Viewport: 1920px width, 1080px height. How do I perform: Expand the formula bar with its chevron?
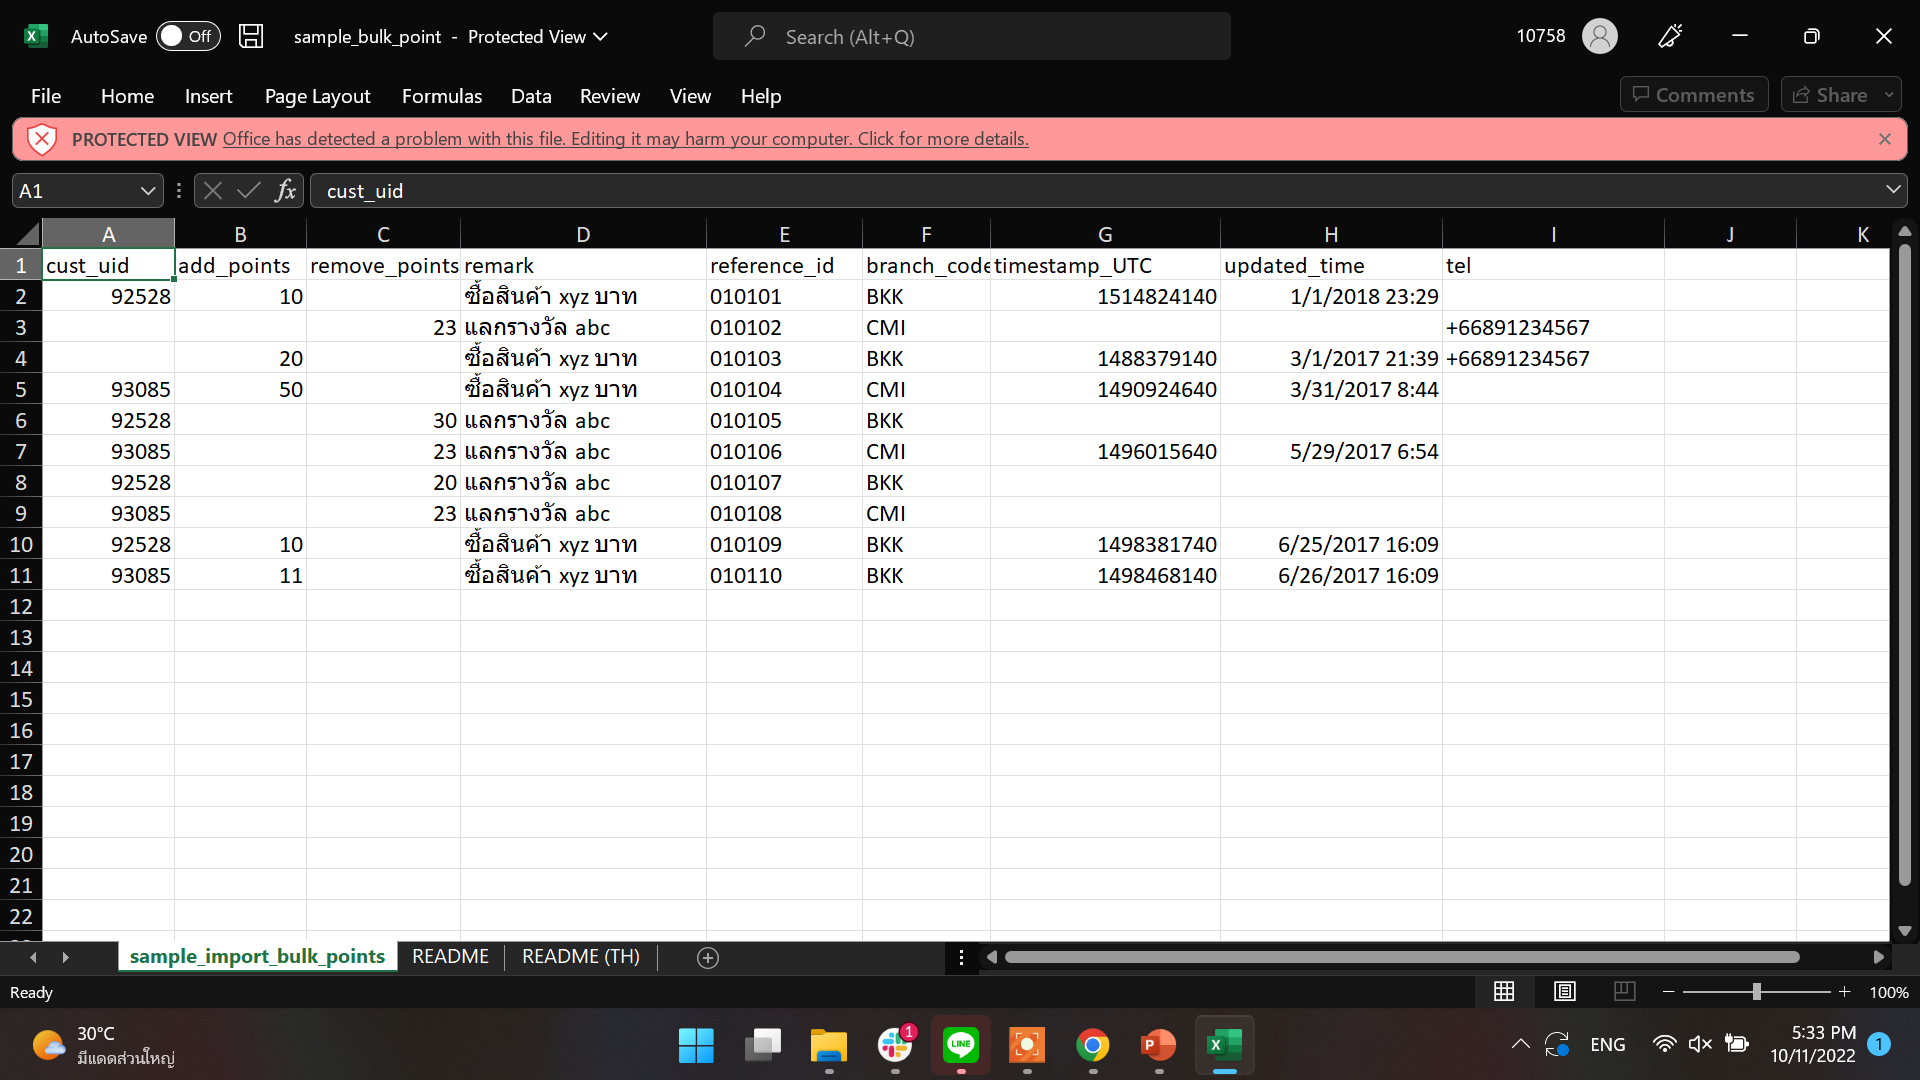point(1892,190)
